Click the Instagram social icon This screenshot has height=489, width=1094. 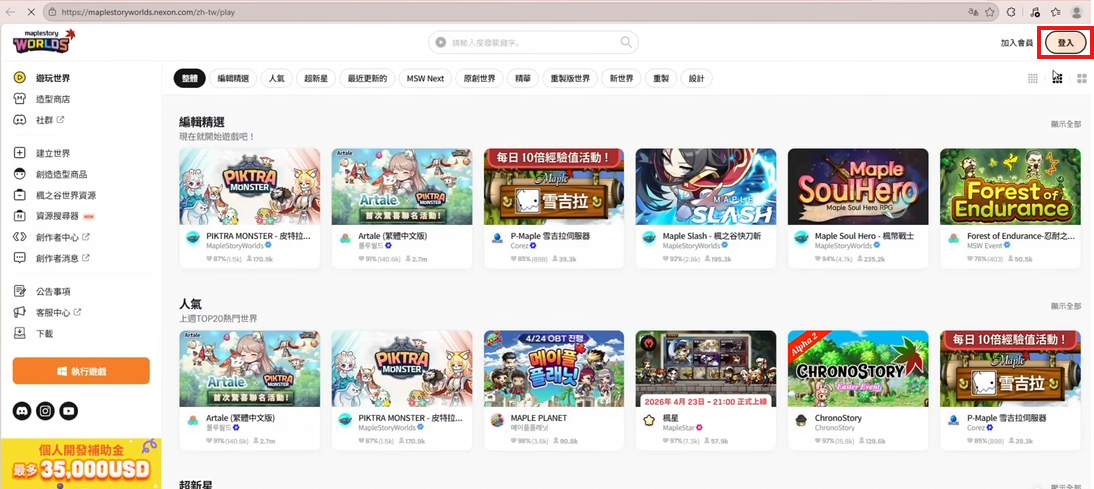tap(45, 411)
